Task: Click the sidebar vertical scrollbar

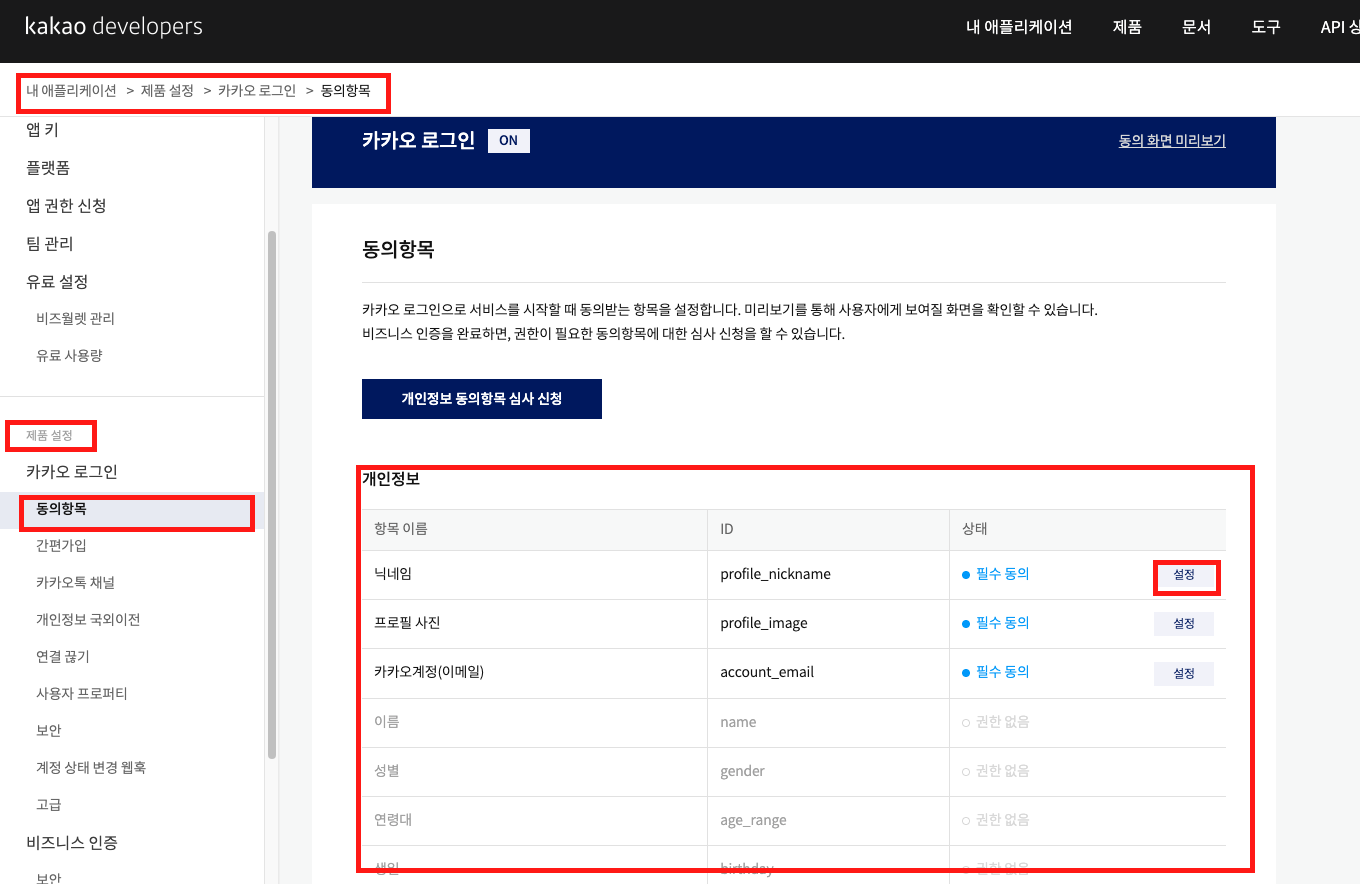Action: coord(271,494)
